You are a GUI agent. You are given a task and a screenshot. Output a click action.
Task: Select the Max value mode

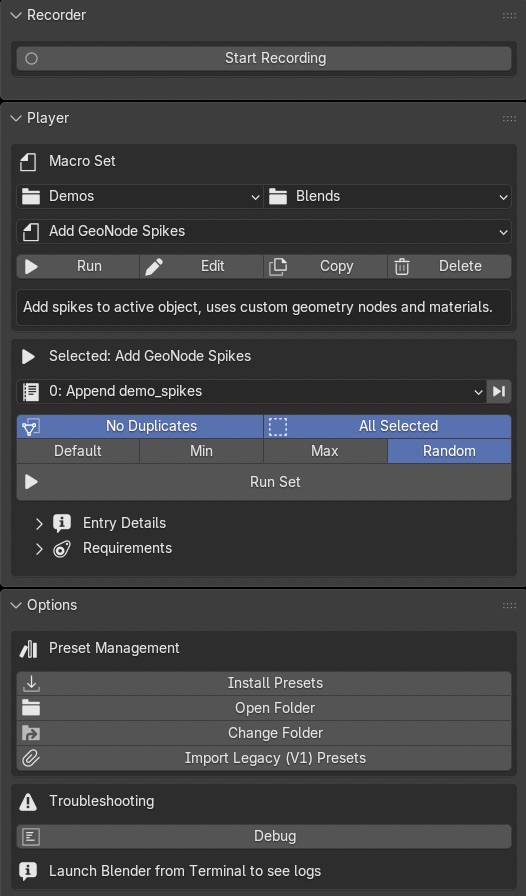(x=325, y=451)
